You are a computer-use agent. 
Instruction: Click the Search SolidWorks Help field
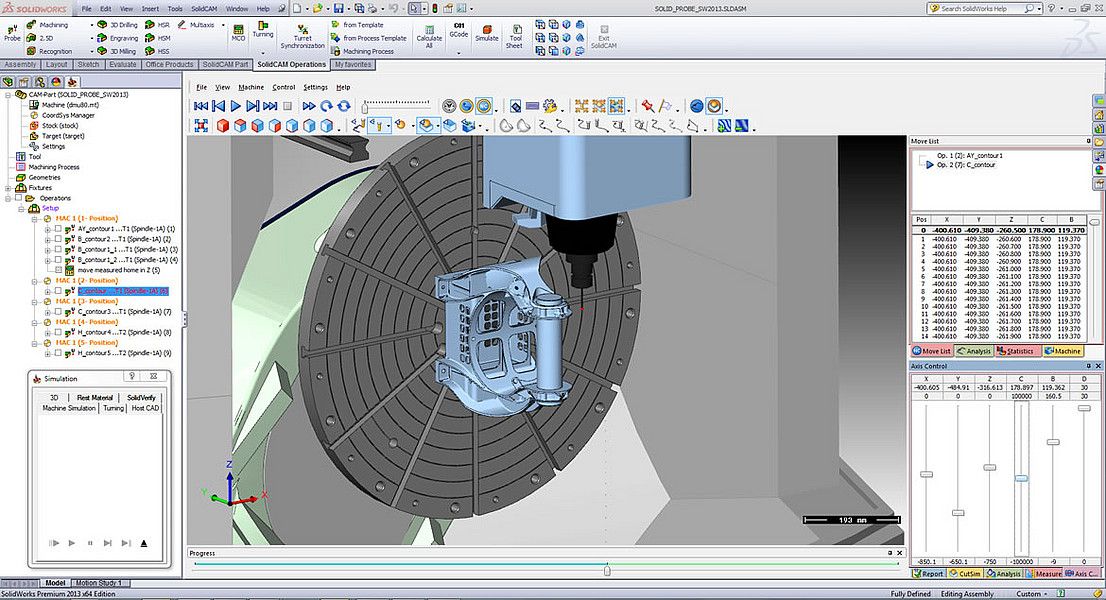click(985, 8)
